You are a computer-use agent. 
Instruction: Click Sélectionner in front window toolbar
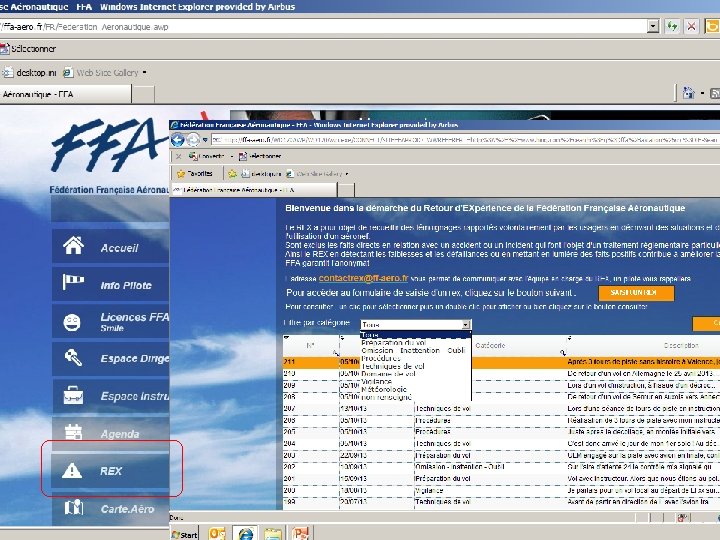click(x=260, y=157)
